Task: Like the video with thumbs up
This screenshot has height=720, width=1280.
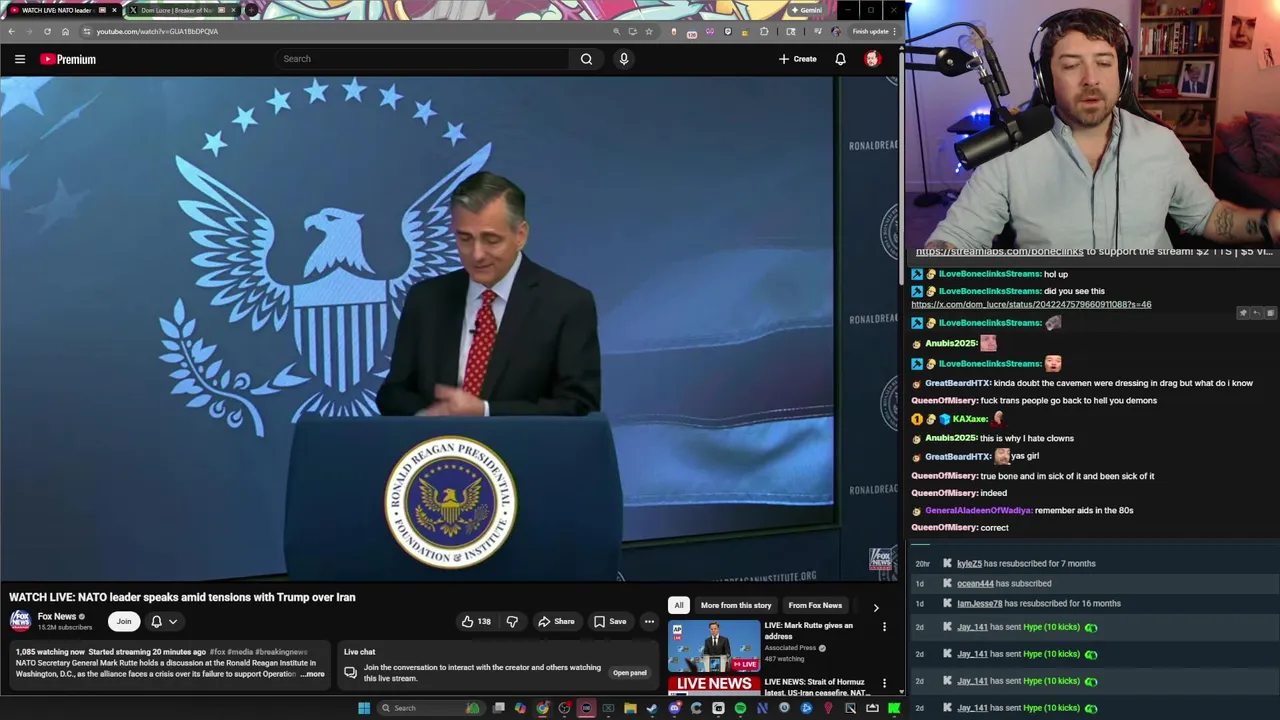Action: (476, 622)
